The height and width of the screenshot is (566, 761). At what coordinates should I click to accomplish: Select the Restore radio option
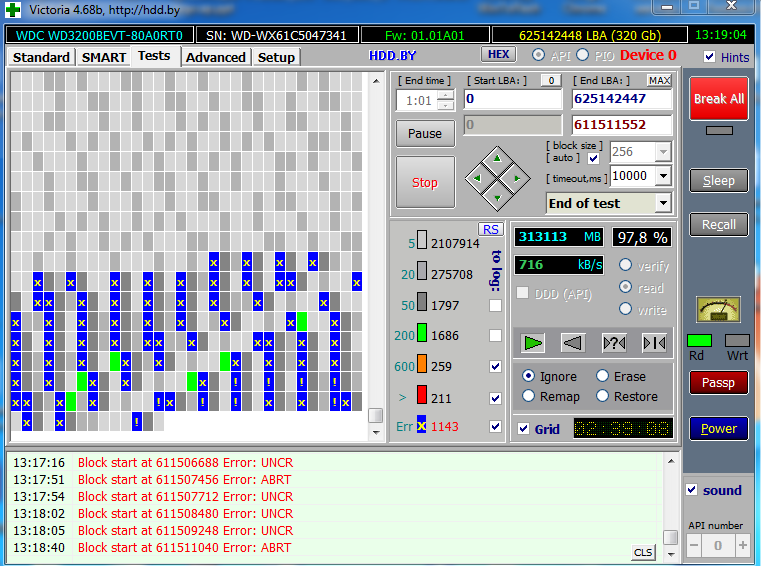[602, 396]
